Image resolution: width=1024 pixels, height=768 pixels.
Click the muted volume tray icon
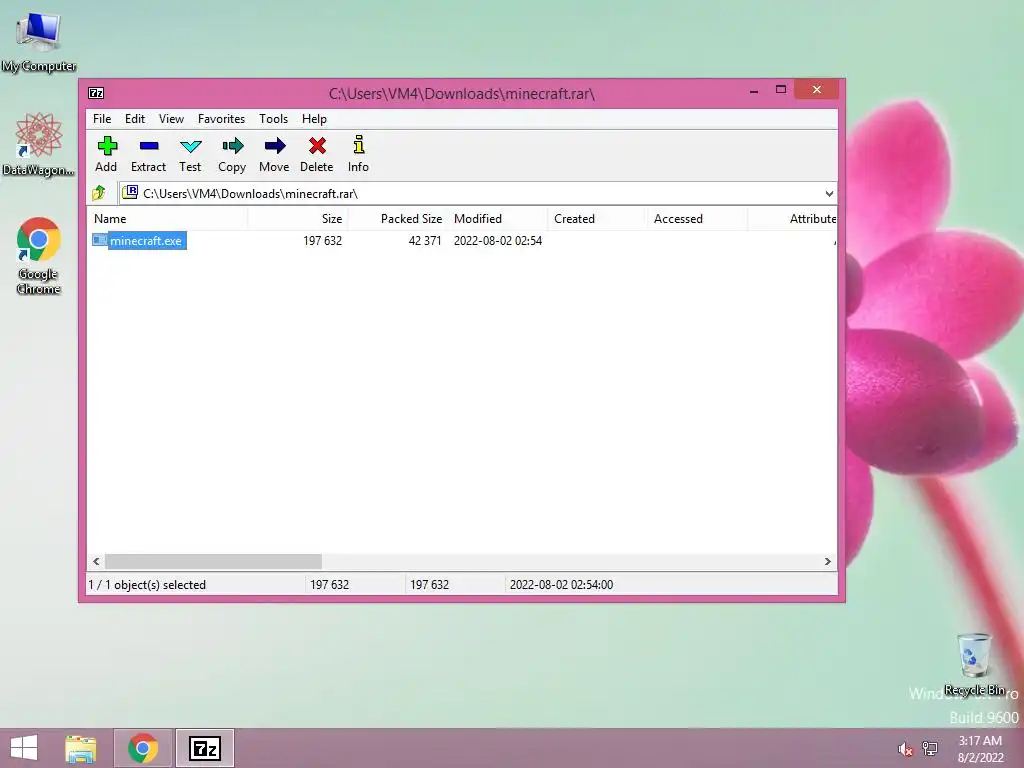(x=904, y=749)
